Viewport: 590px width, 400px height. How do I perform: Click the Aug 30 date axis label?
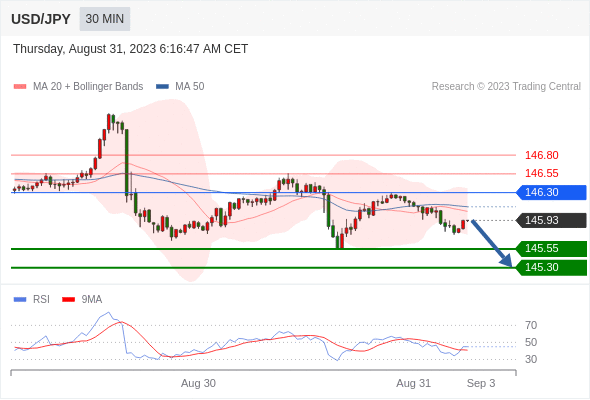pyautogui.click(x=198, y=383)
